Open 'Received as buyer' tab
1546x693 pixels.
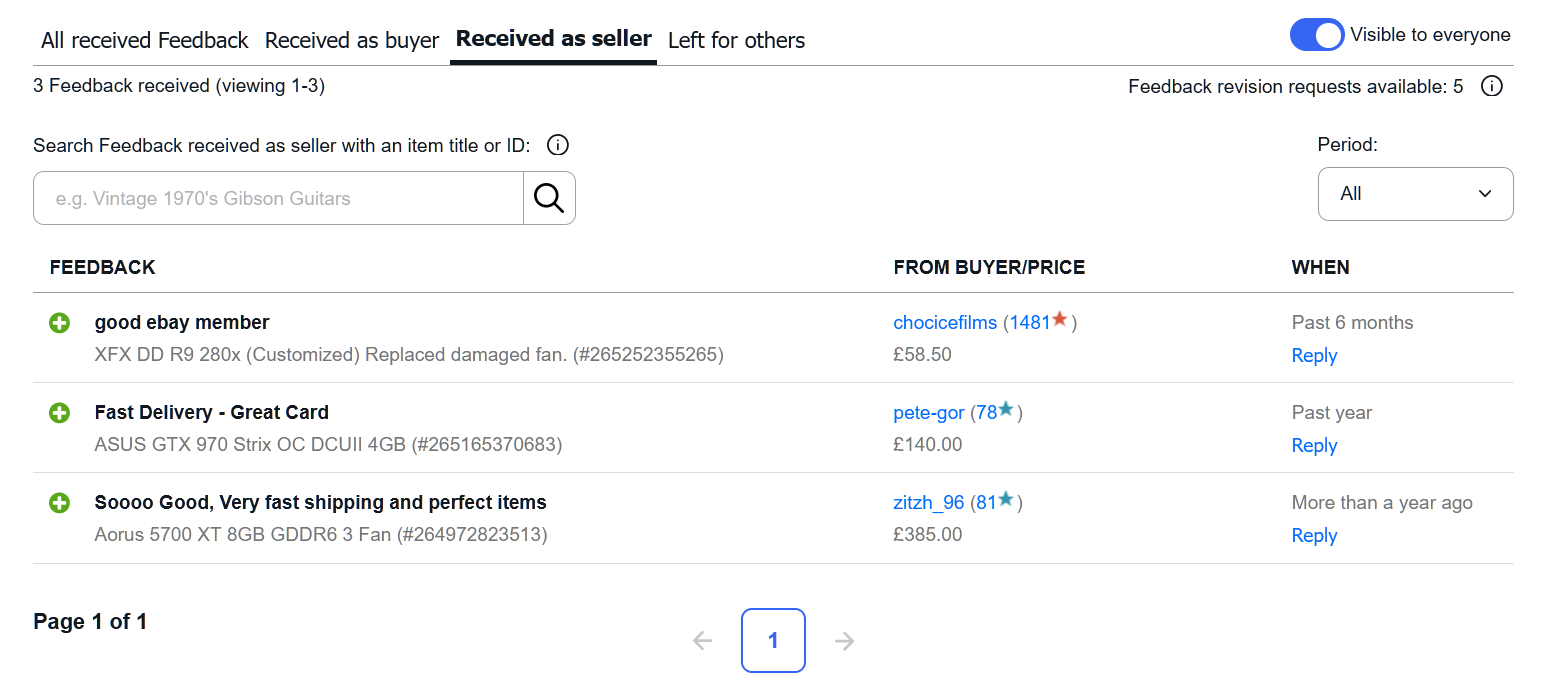point(352,41)
